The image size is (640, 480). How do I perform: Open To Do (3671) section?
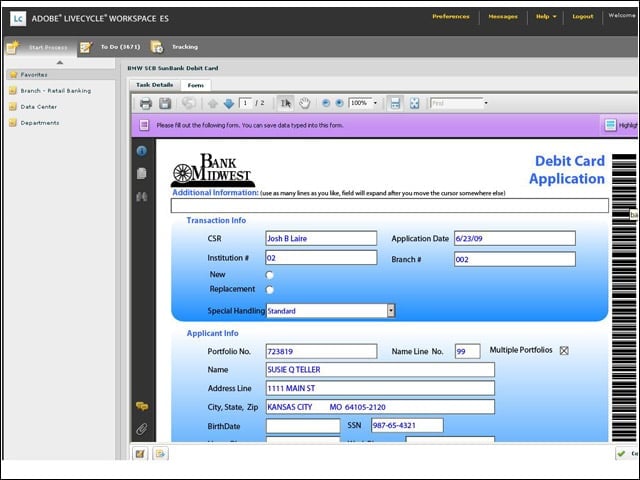pos(111,47)
